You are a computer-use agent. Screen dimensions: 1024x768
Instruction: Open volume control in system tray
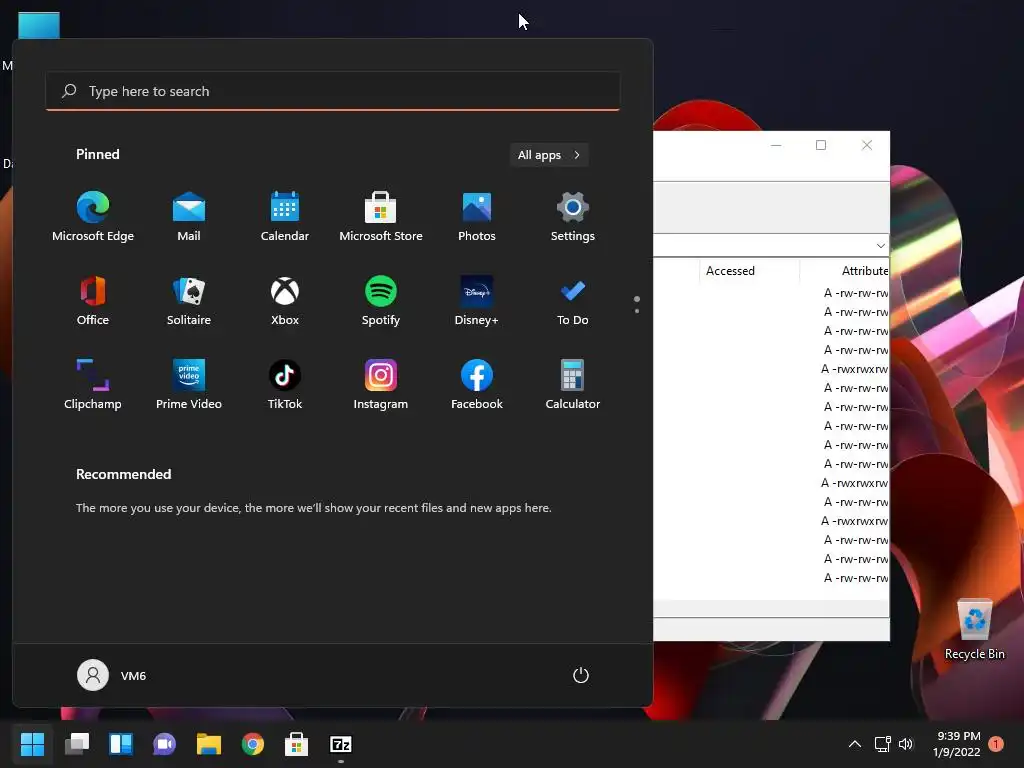[906, 744]
